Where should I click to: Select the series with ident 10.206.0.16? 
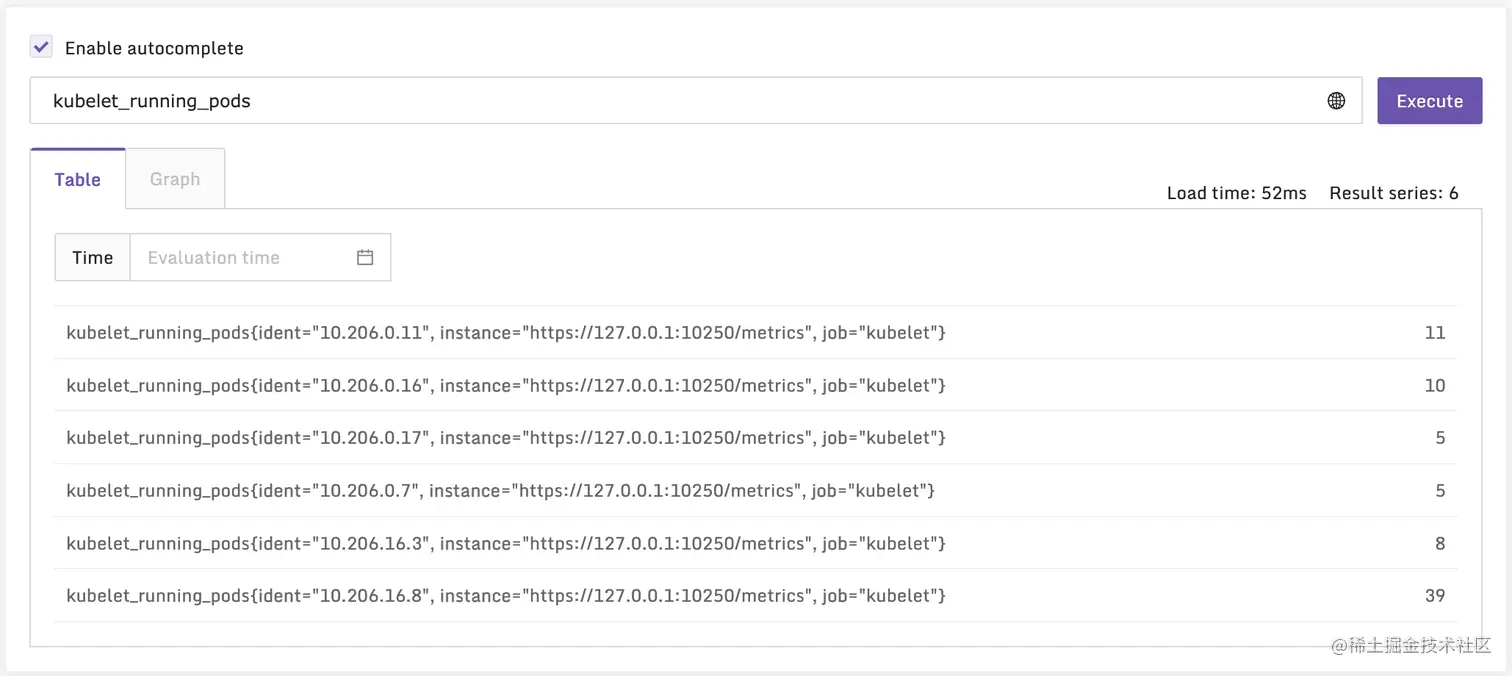[506, 385]
